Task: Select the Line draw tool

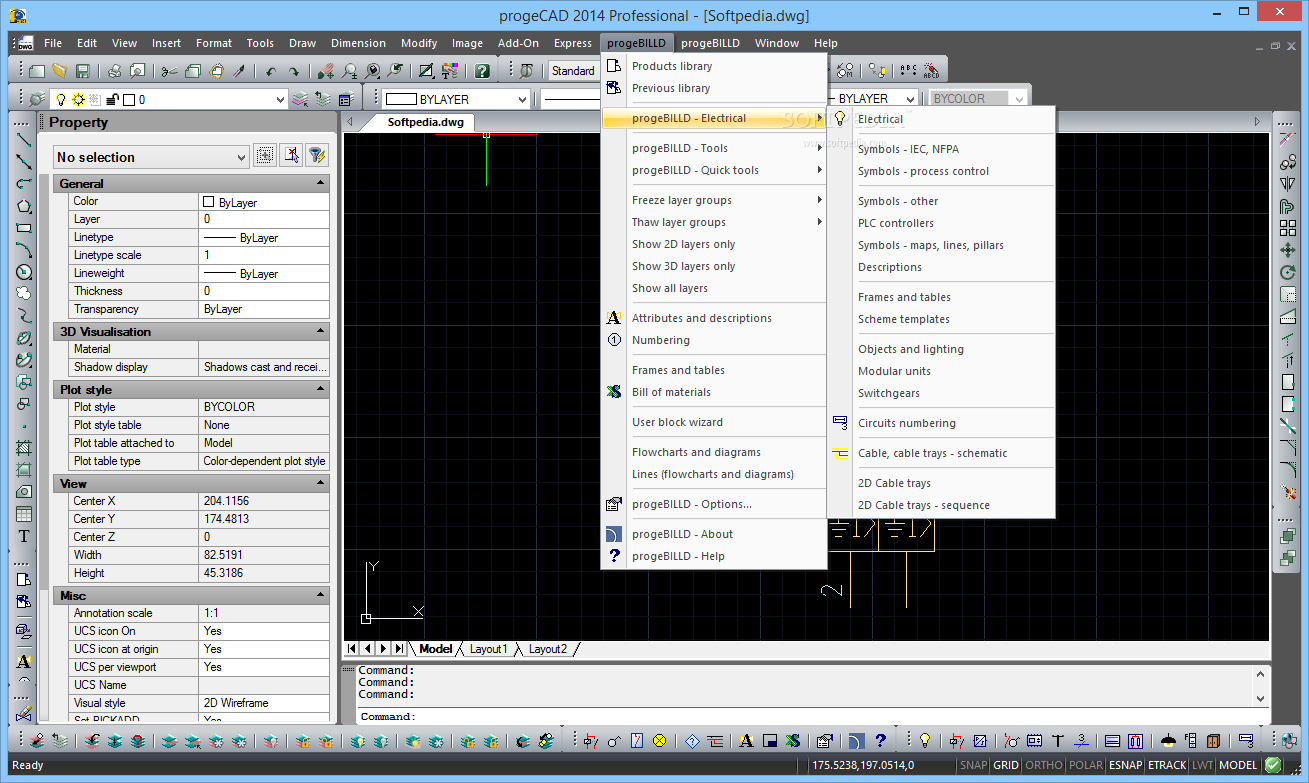Action: [24, 140]
